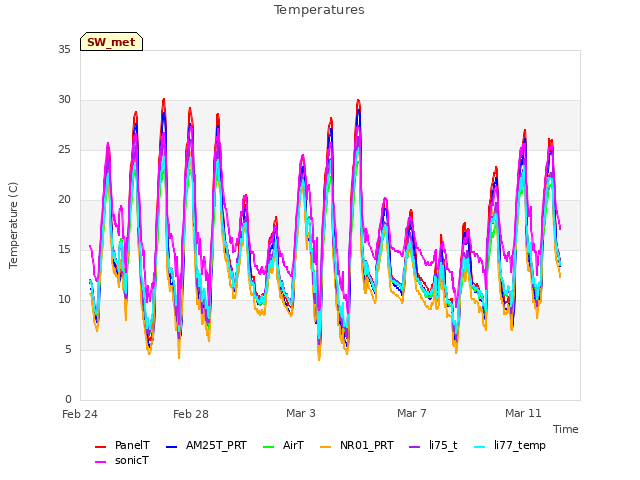Click the red PanelT legend swatch
This screenshot has height=480, width=640.
(x=100, y=447)
